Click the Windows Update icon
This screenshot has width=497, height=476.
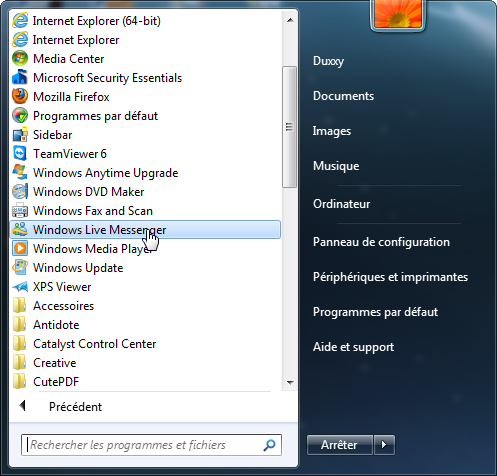[20, 268]
